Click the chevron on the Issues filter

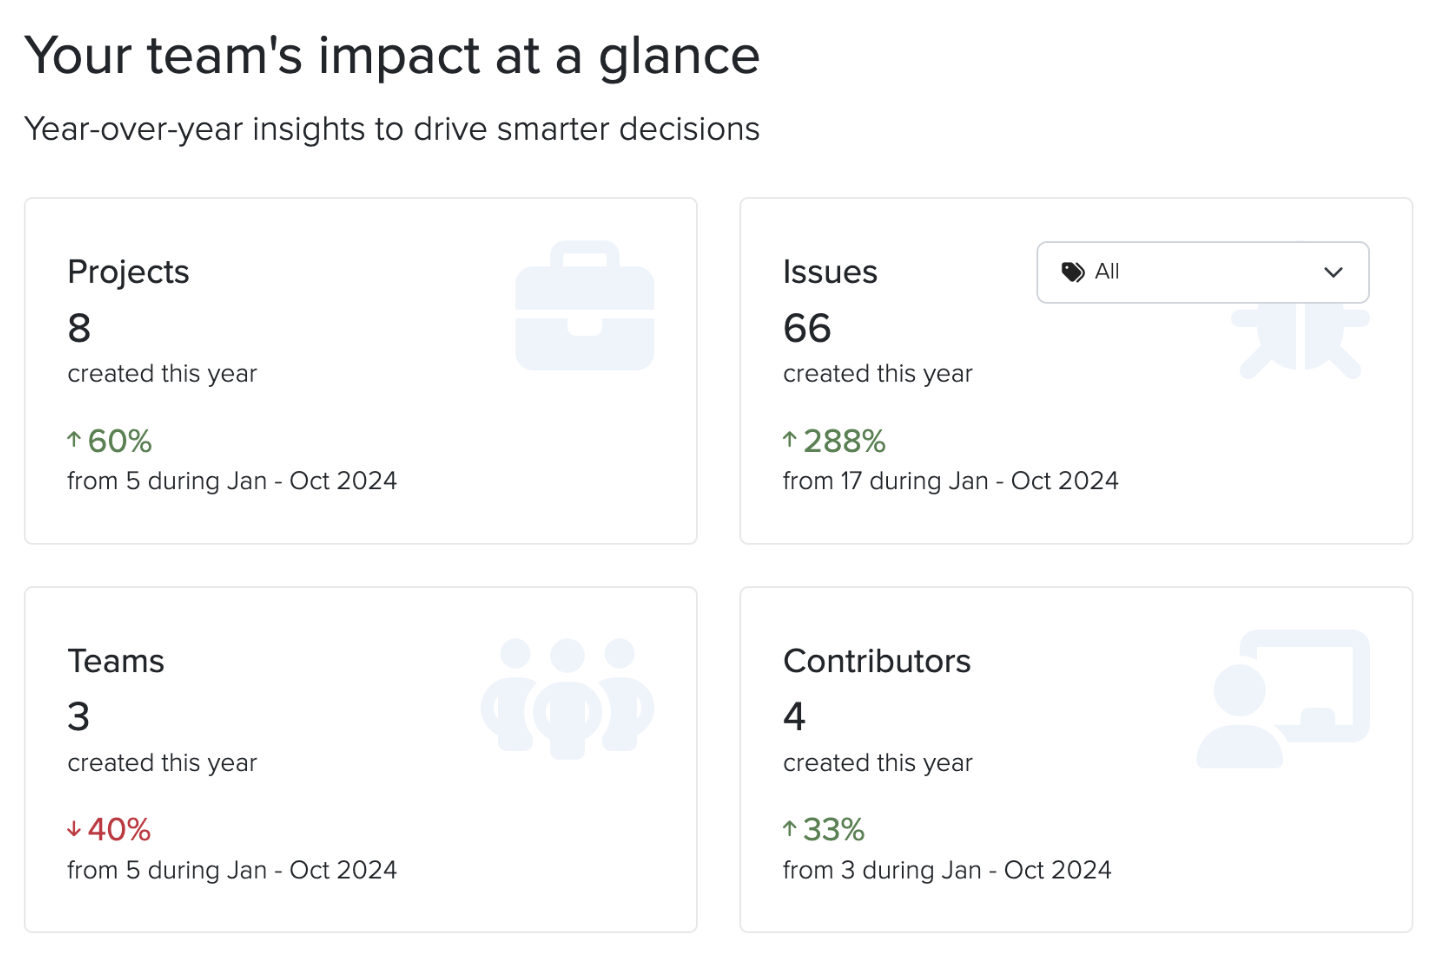point(1334,272)
